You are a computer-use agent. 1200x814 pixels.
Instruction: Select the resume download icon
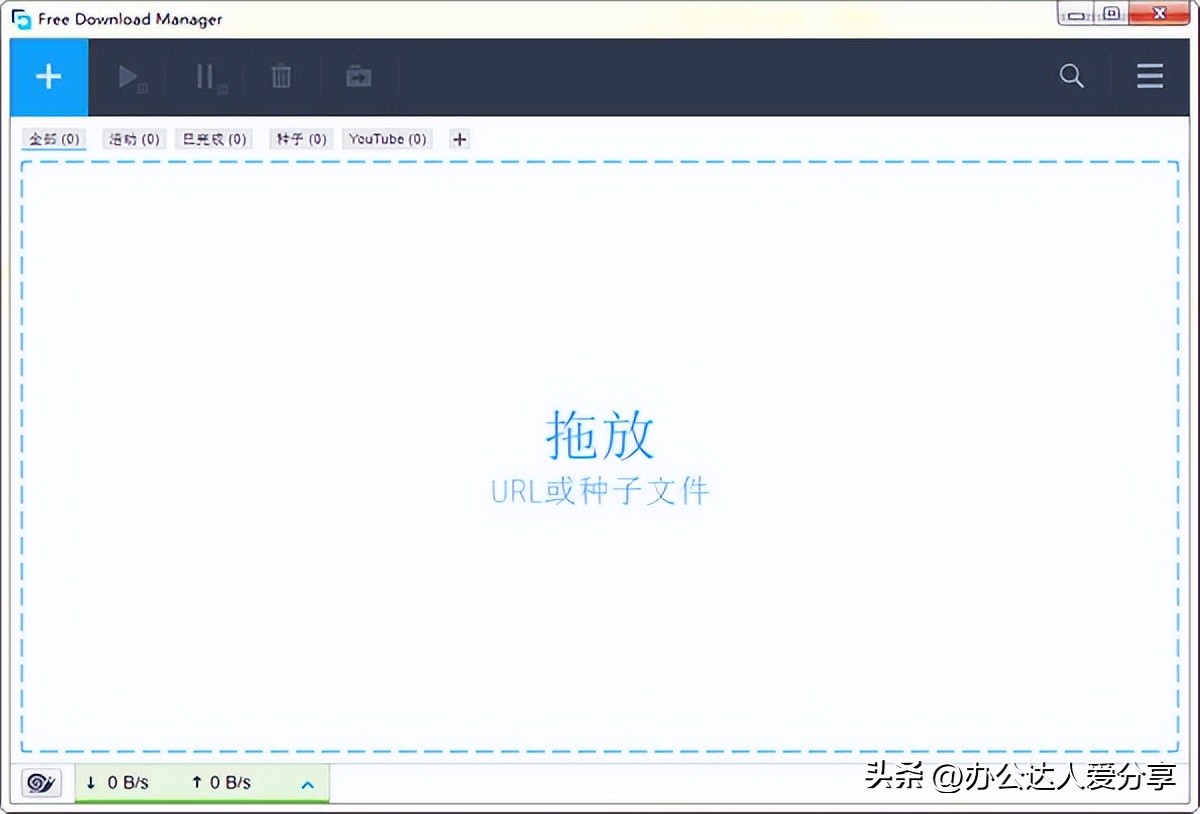[132, 76]
